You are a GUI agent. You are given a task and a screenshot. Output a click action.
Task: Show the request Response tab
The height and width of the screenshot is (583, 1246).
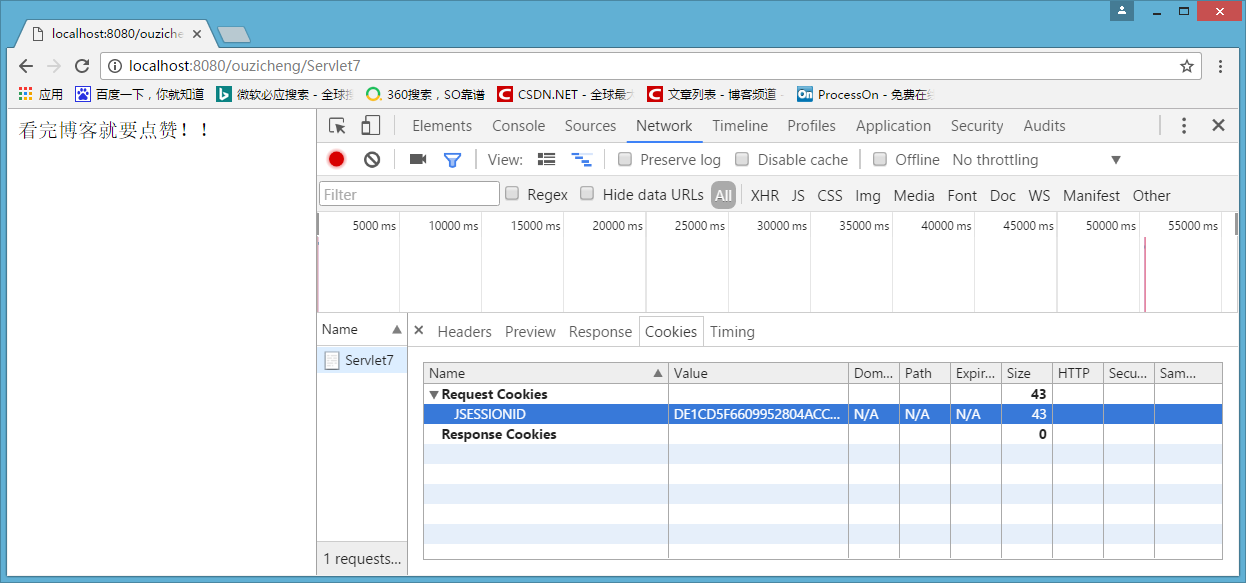point(600,331)
